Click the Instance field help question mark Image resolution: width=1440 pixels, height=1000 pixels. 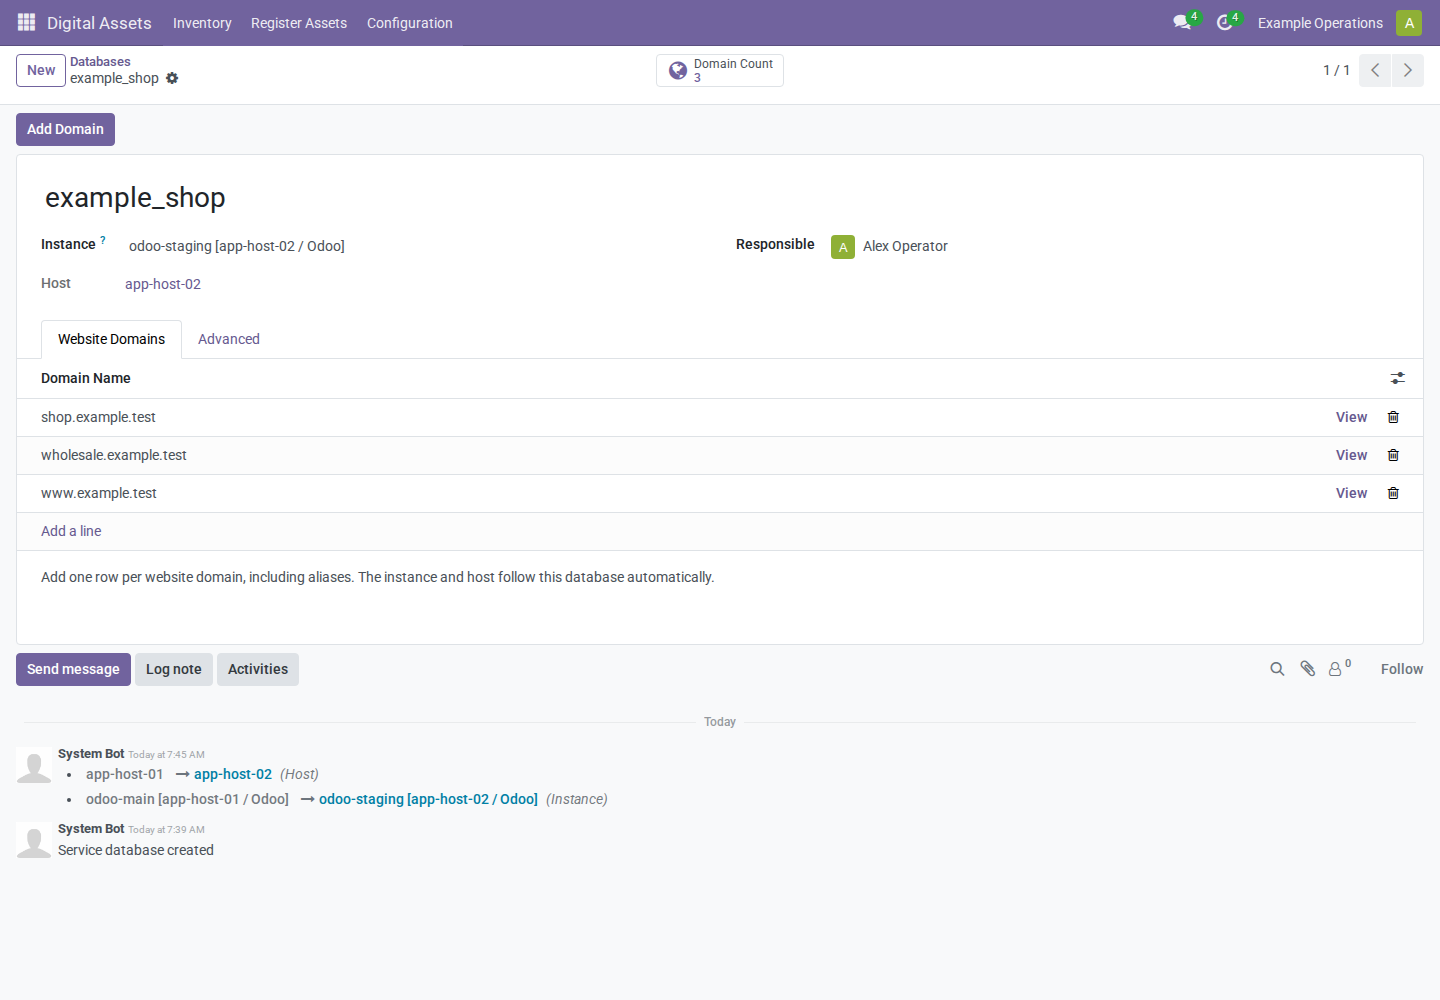pos(103,240)
